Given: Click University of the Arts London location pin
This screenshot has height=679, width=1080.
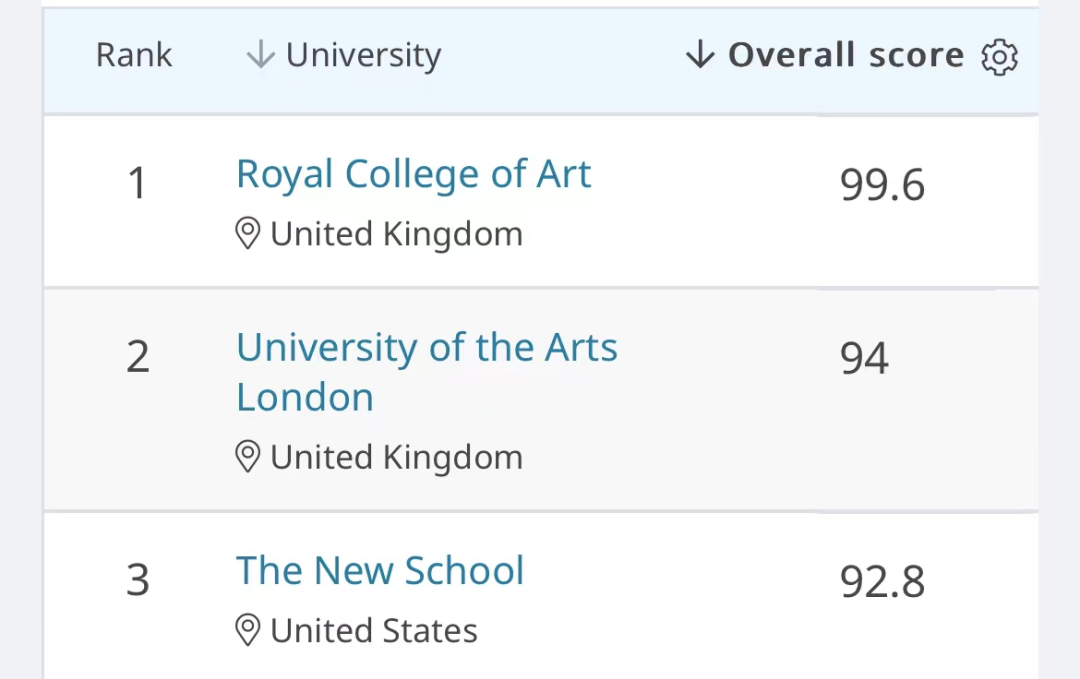Looking at the screenshot, I should tap(247, 457).
